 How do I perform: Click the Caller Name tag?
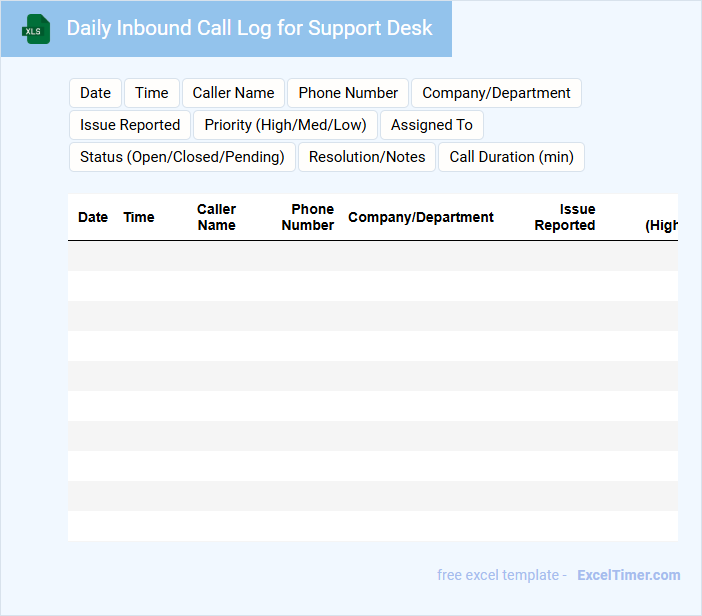tap(233, 93)
